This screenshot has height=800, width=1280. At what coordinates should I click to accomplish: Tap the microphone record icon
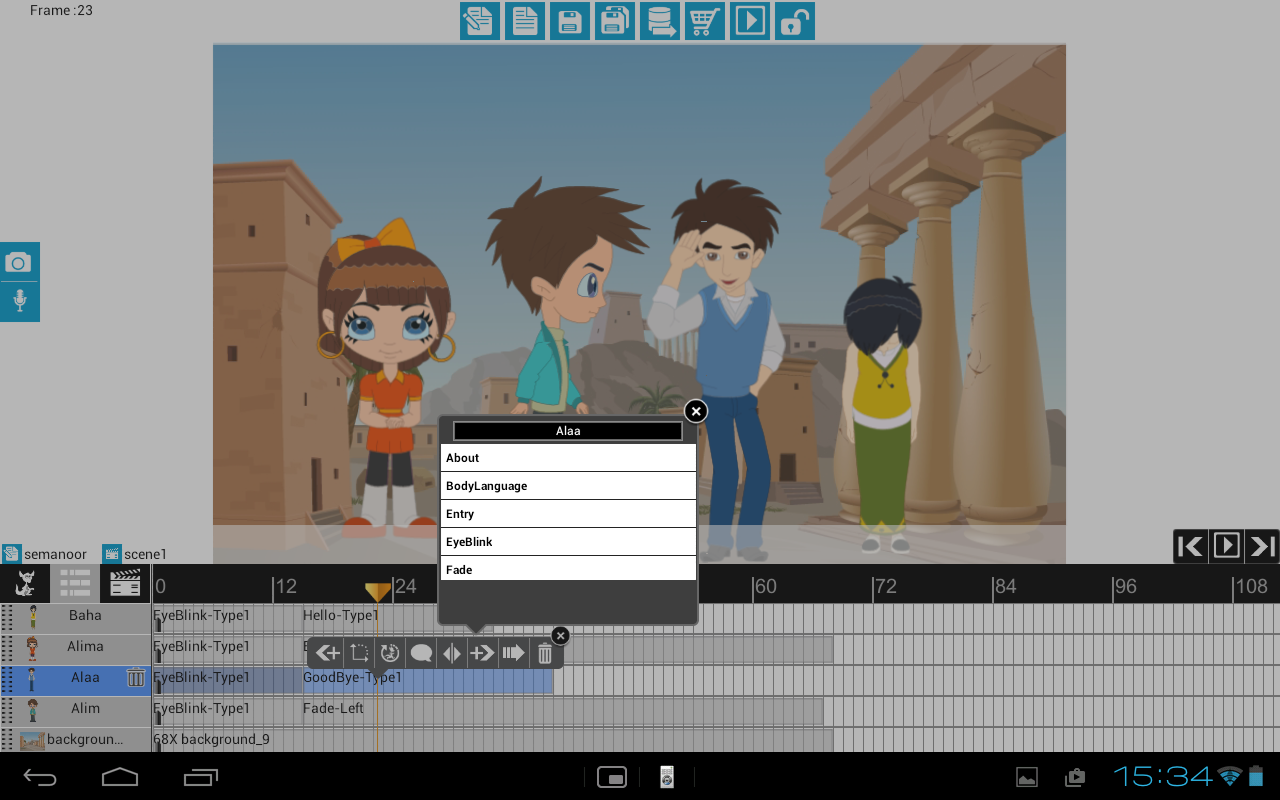coord(19,302)
